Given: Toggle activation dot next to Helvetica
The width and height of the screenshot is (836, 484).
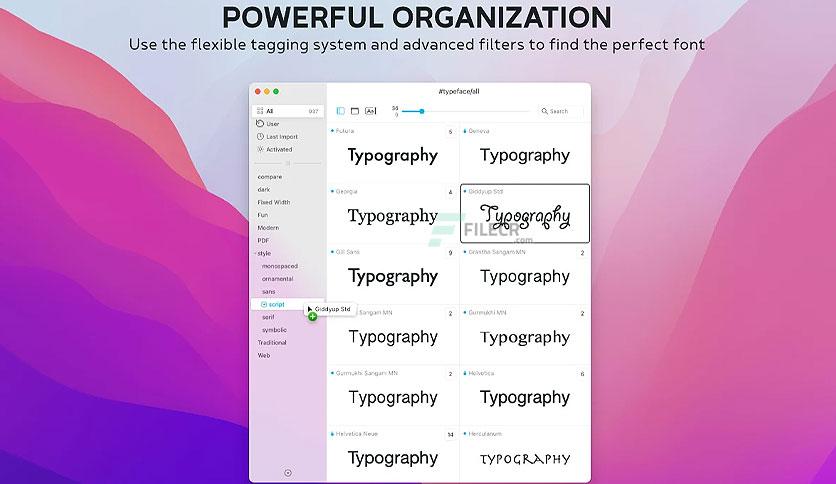Looking at the screenshot, I should pos(464,373).
